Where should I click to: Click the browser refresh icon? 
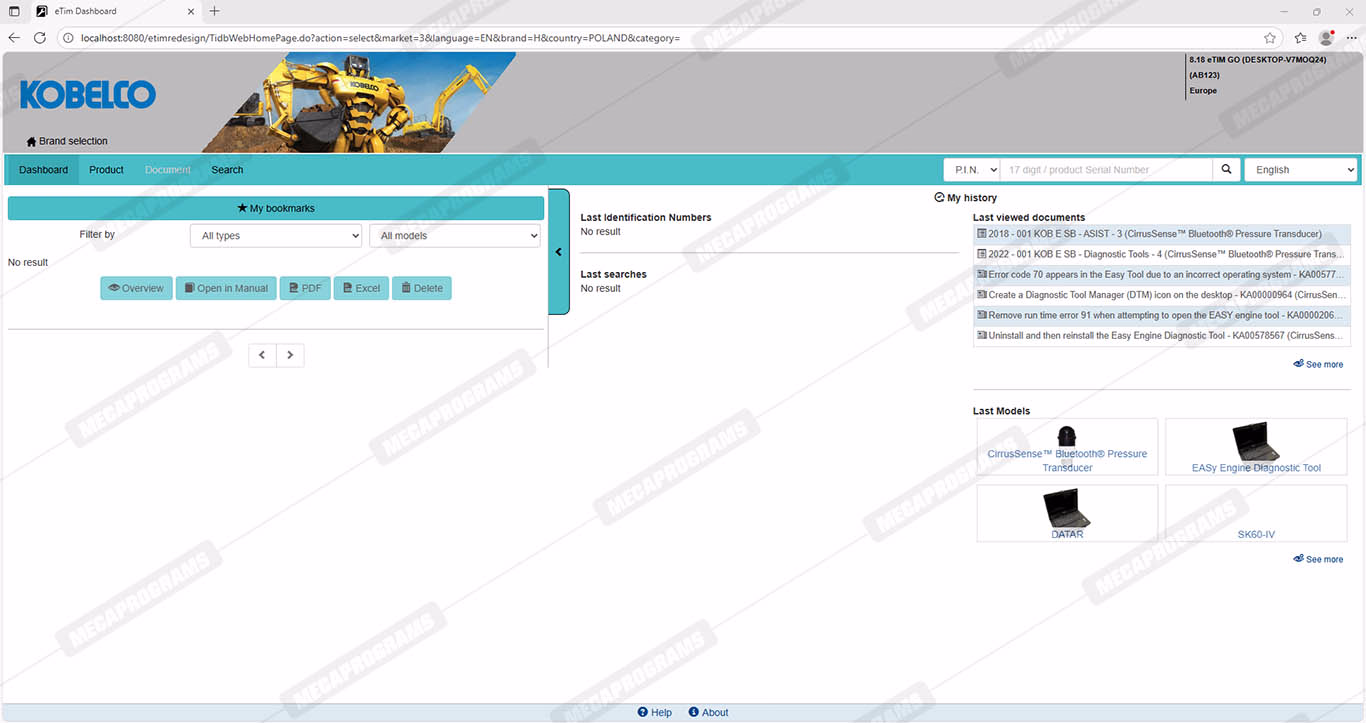40,38
